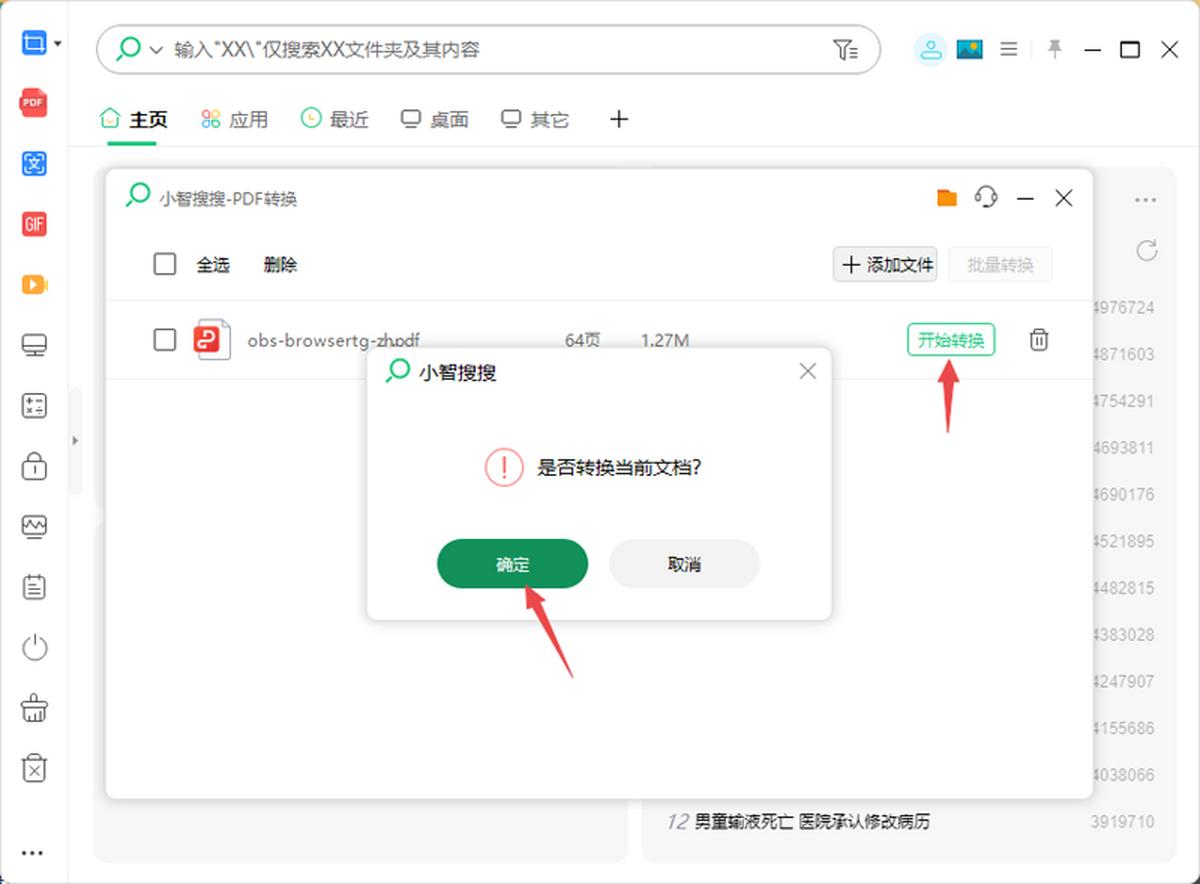This screenshot has width=1200, height=884.
Task: Open the performance monitor chart icon
Action: (35, 526)
